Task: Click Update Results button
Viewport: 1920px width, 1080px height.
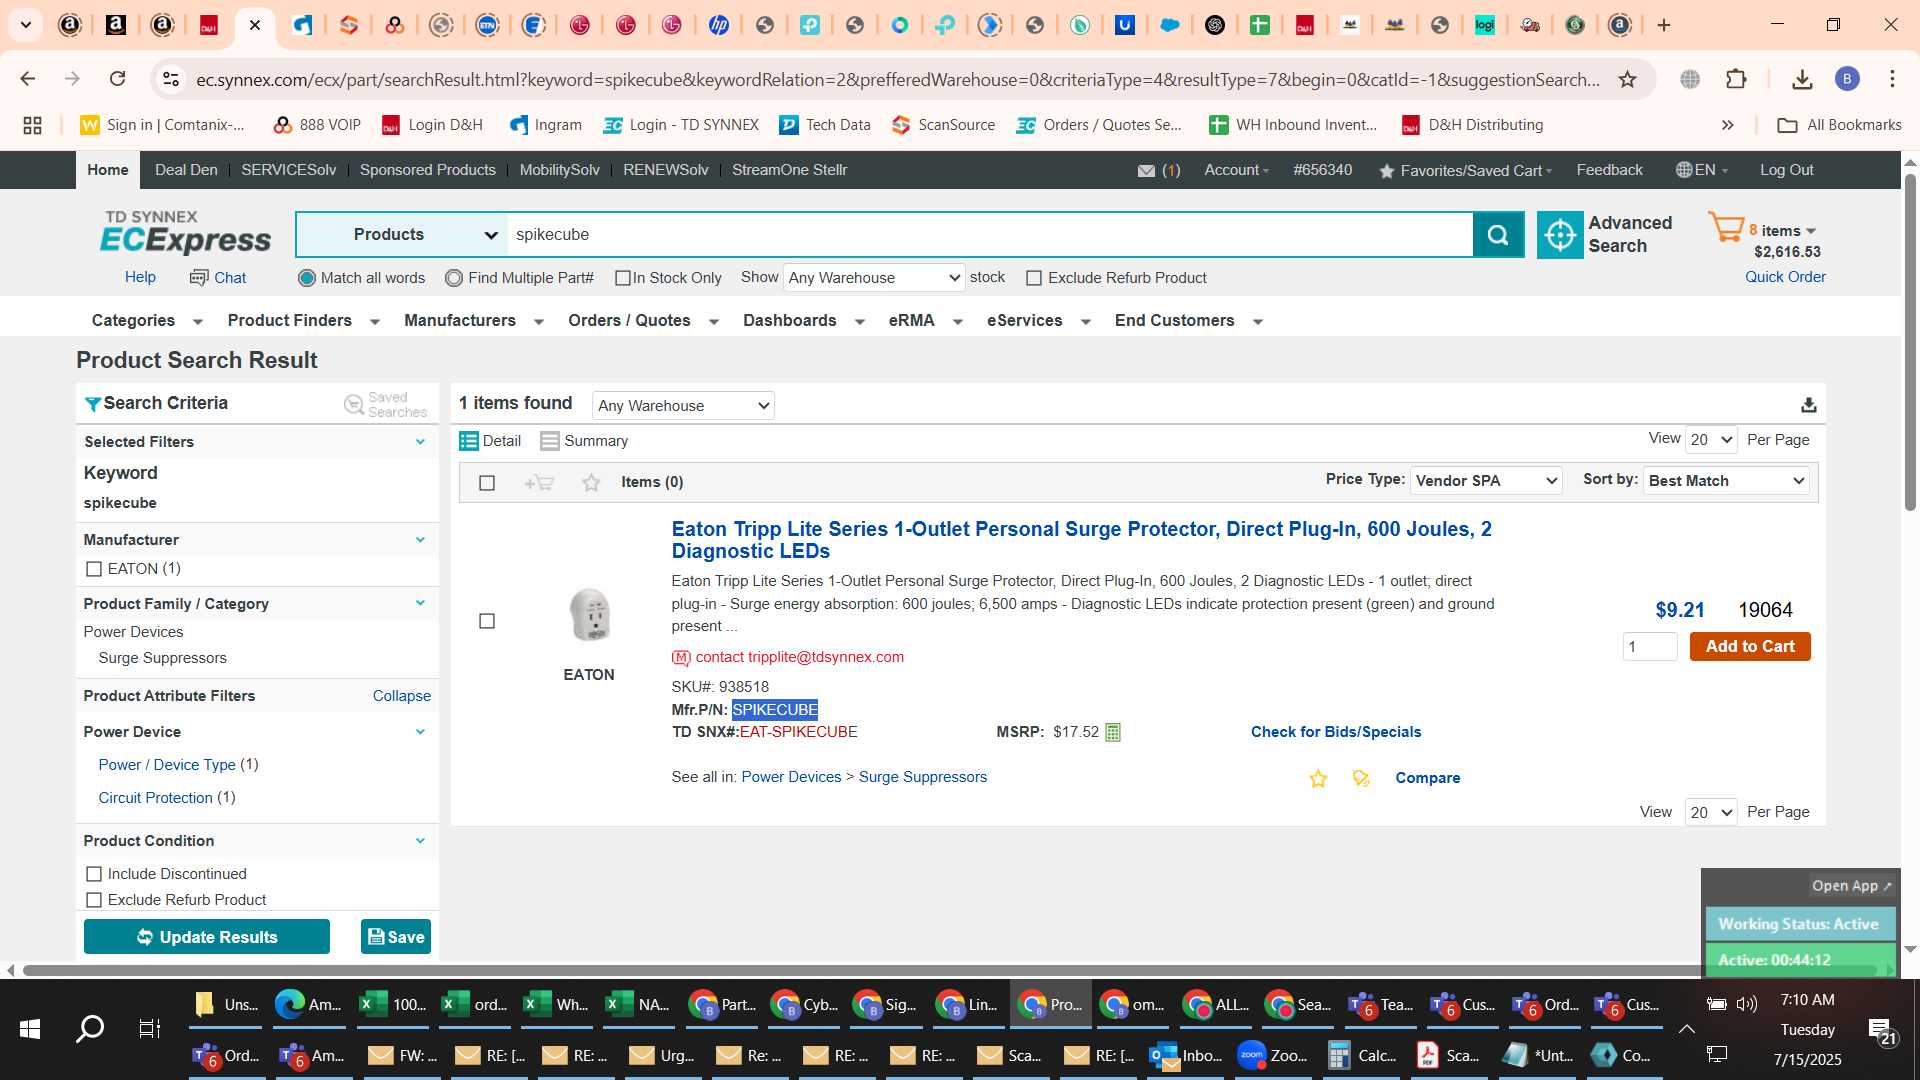Action: [207, 937]
